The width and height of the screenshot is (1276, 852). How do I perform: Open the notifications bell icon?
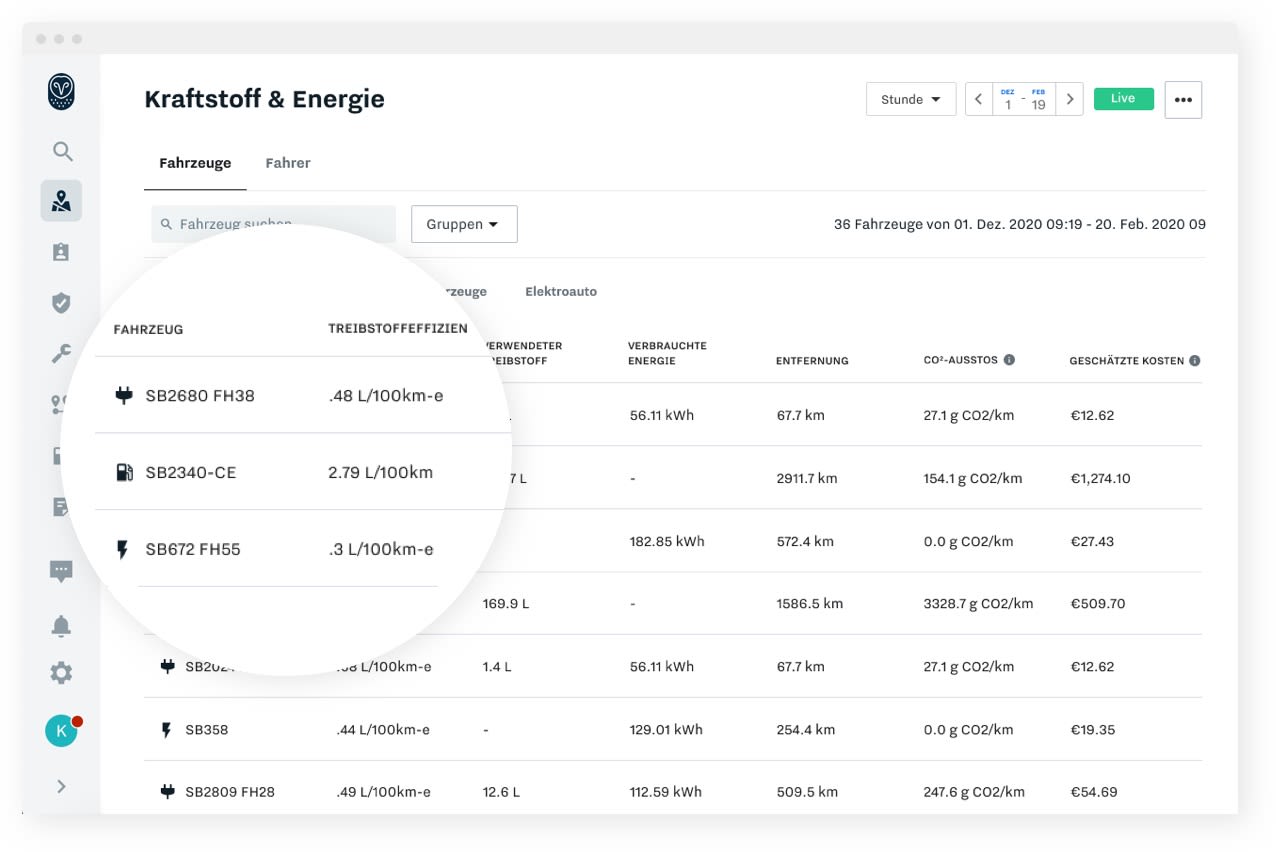tap(61, 626)
